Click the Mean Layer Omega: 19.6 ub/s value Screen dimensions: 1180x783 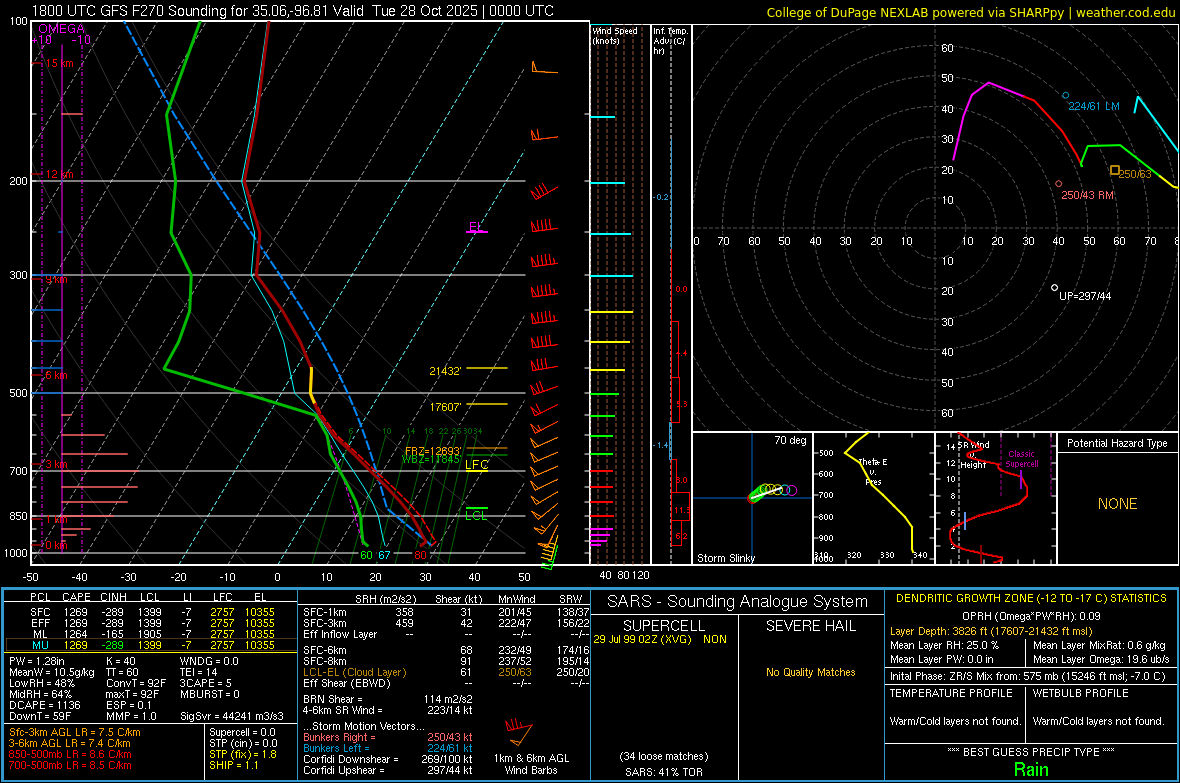pos(1101,660)
